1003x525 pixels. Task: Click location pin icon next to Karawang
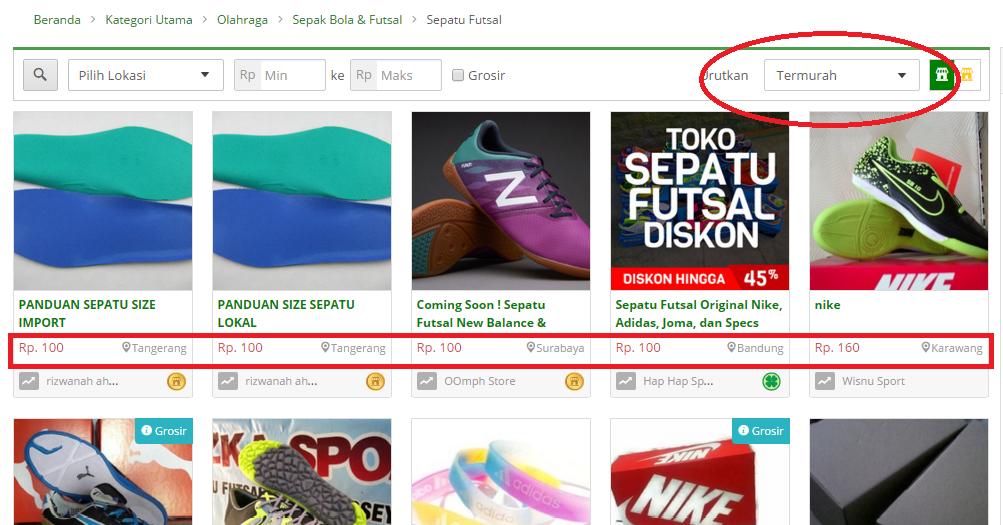click(x=926, y=347)
